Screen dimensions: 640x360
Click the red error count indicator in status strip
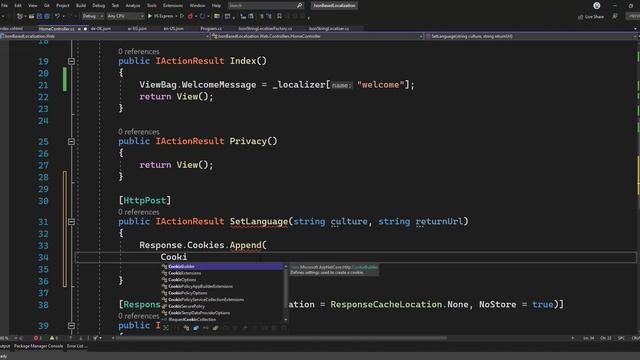pyautogui.click(x=38, y=338)
